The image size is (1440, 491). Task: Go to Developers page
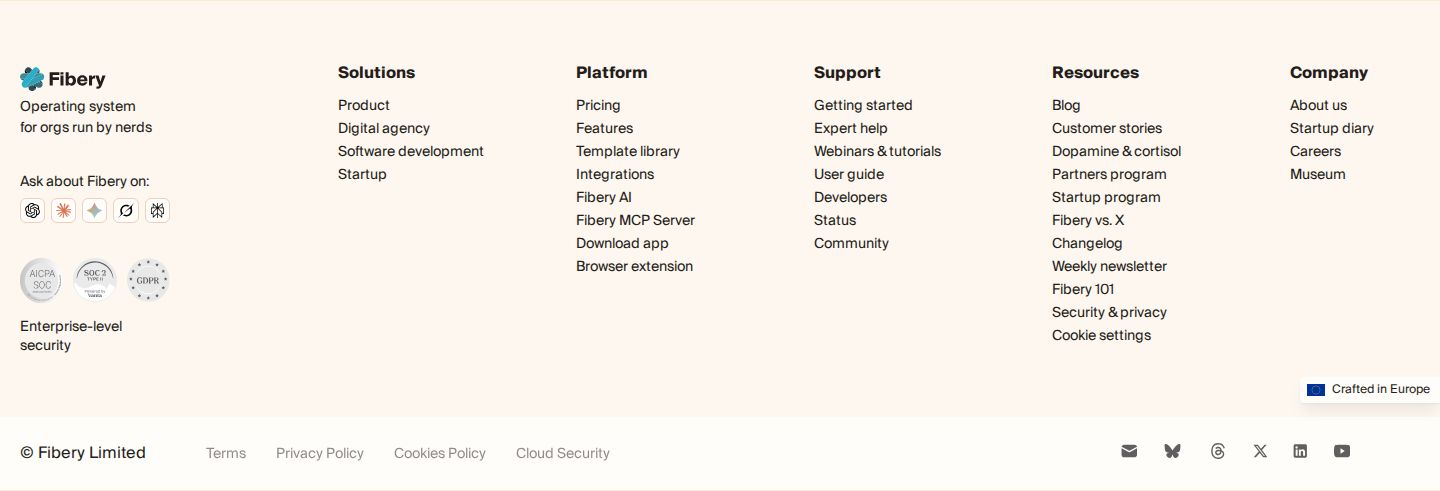tap(850, 197)
